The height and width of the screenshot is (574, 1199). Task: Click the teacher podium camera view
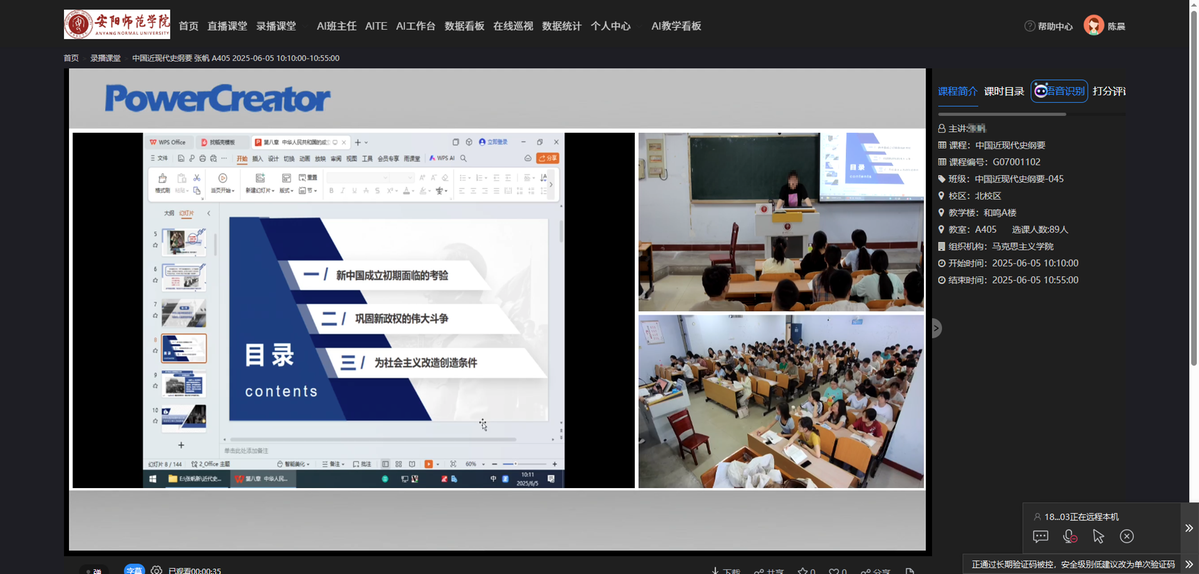tap(781, 222)
